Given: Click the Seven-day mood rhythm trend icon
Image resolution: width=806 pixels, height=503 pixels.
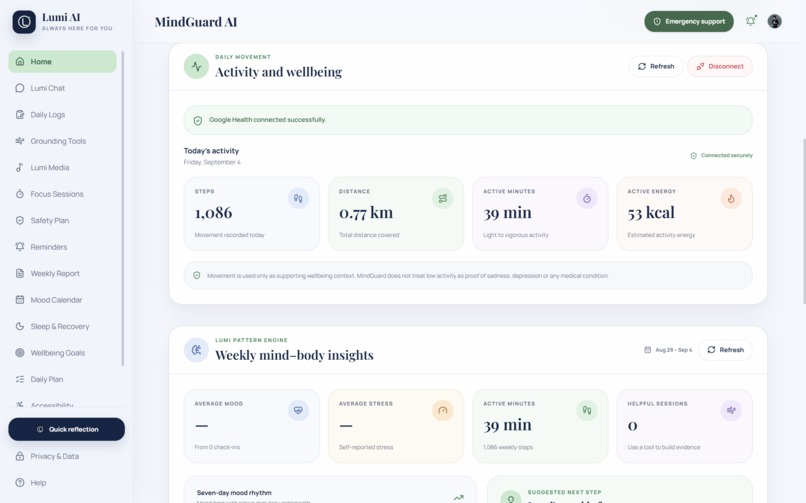Looking at the screenshot, I should point(459,497).
